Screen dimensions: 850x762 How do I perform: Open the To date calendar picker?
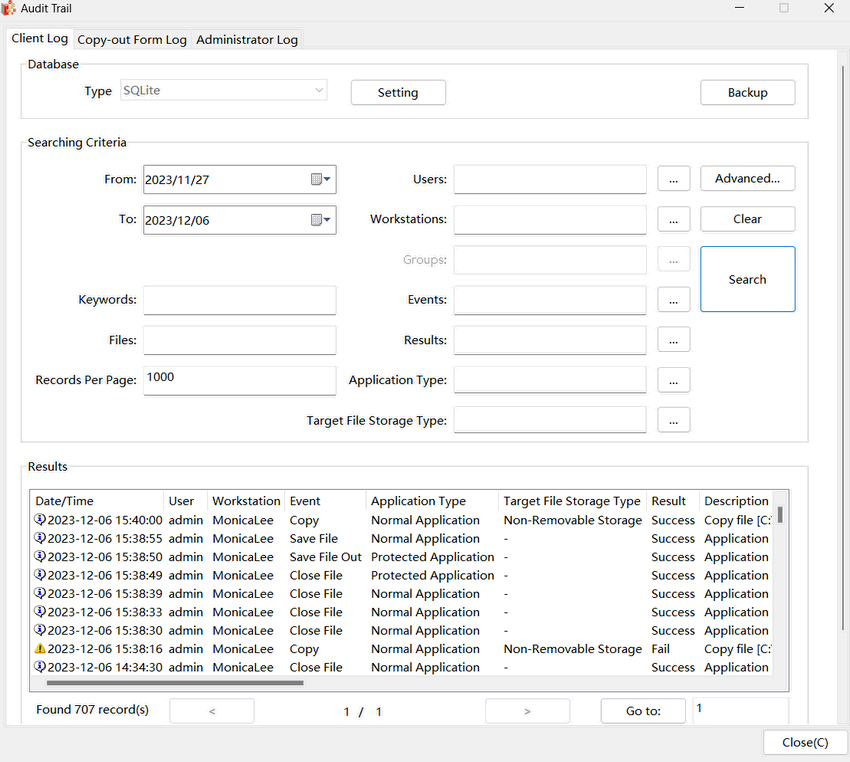click(321, 220)
